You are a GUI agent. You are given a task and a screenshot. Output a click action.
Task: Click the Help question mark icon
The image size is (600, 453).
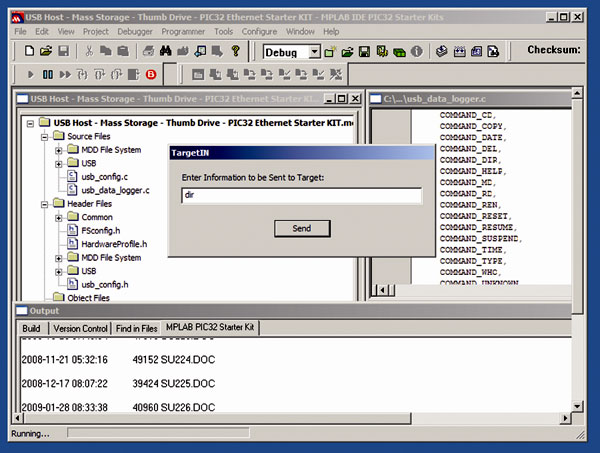click(x=236, y=51)
